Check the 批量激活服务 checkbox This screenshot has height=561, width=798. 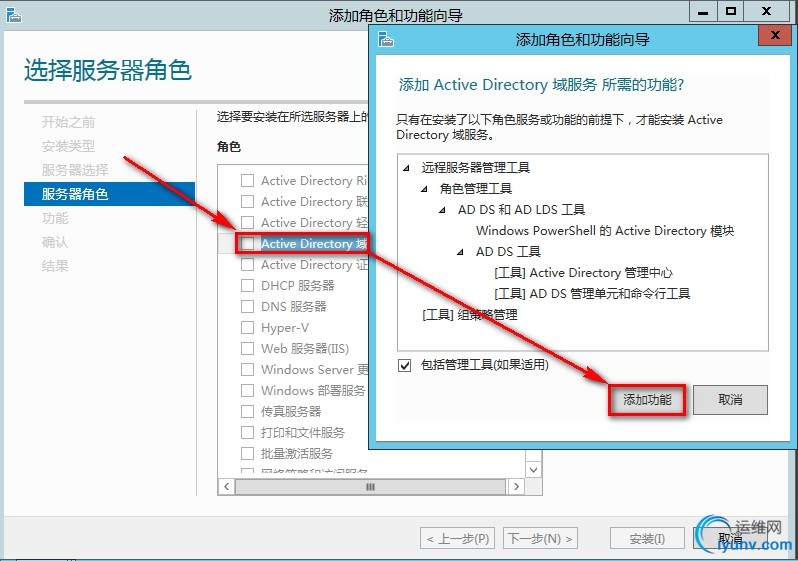pyautogui.click(x=247, y=453)
